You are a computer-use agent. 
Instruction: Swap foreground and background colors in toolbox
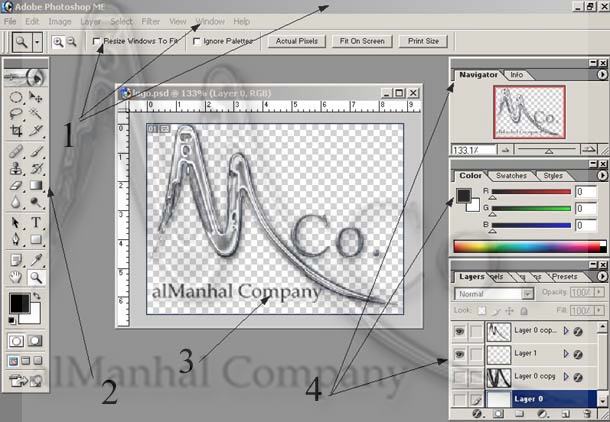point(36,296)
